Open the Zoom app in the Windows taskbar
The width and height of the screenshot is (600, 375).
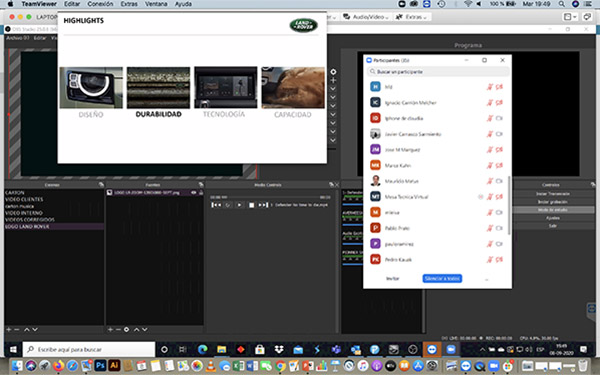pos(451,349)
